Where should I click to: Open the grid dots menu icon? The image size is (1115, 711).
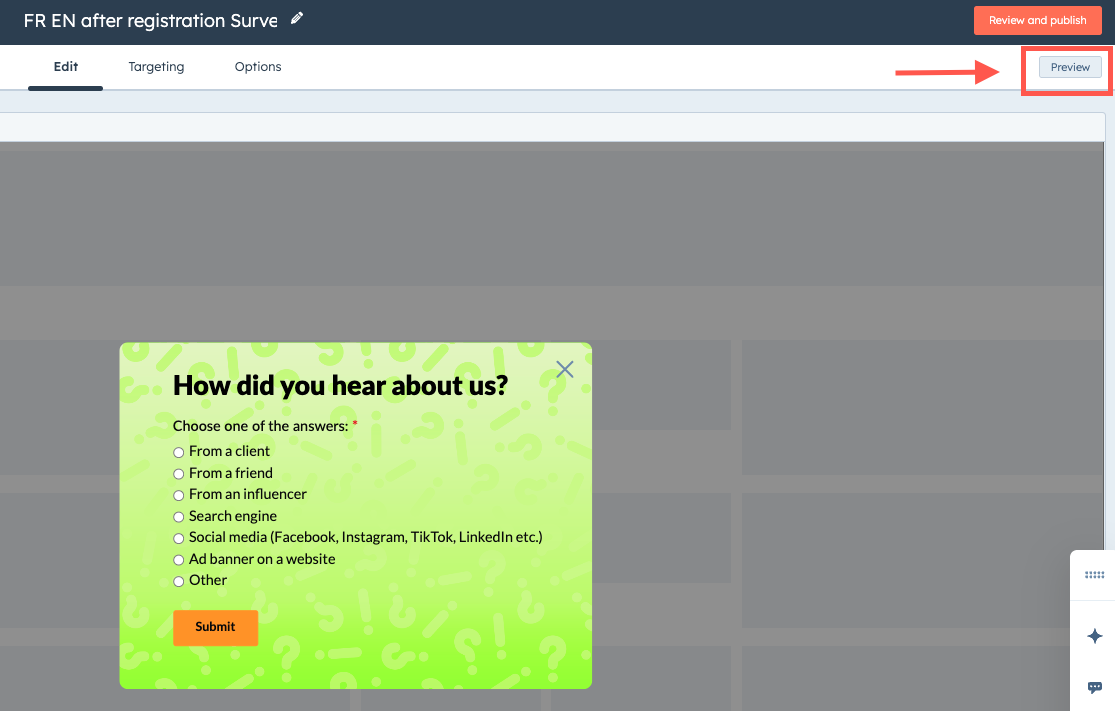(x=1094, y=574)
